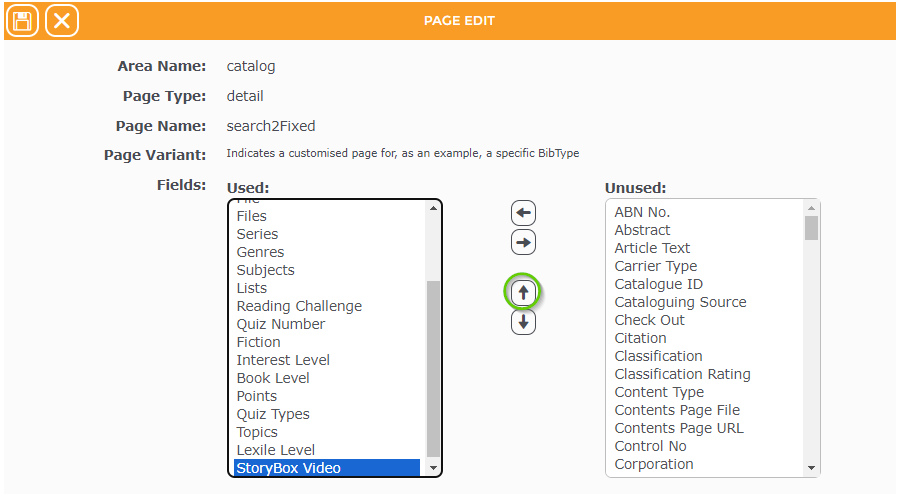Select ABN No. in Unused list
This screenshot has width=899, height=494.
[x=642, y=212]
